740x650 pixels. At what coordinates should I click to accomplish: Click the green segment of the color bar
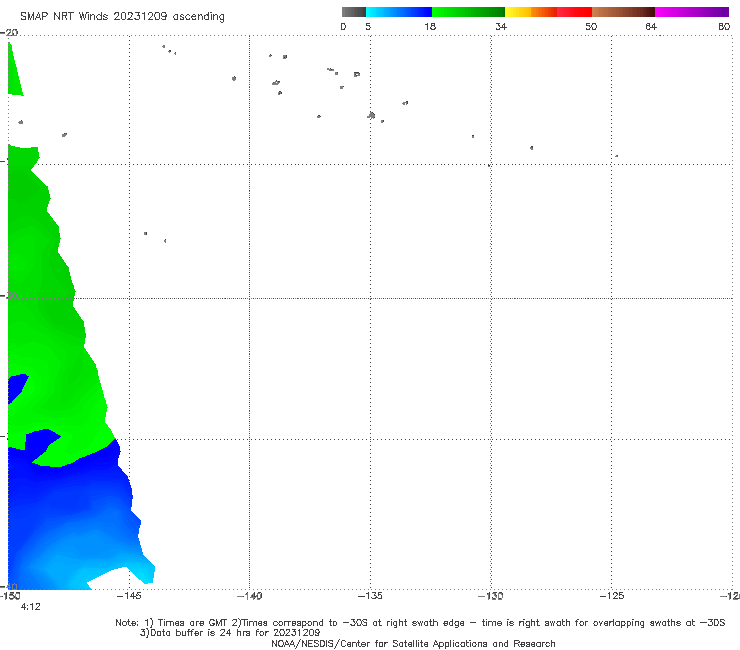468,12
